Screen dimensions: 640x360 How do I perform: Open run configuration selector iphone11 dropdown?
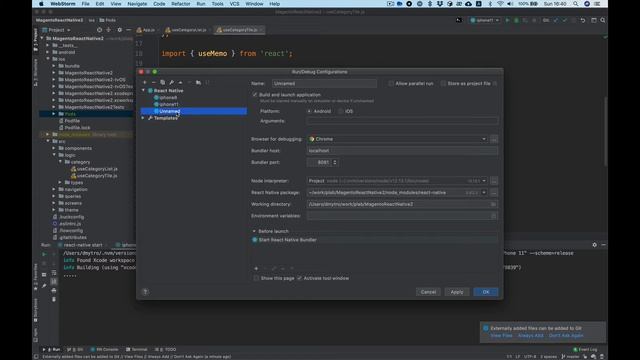point(485,20)
